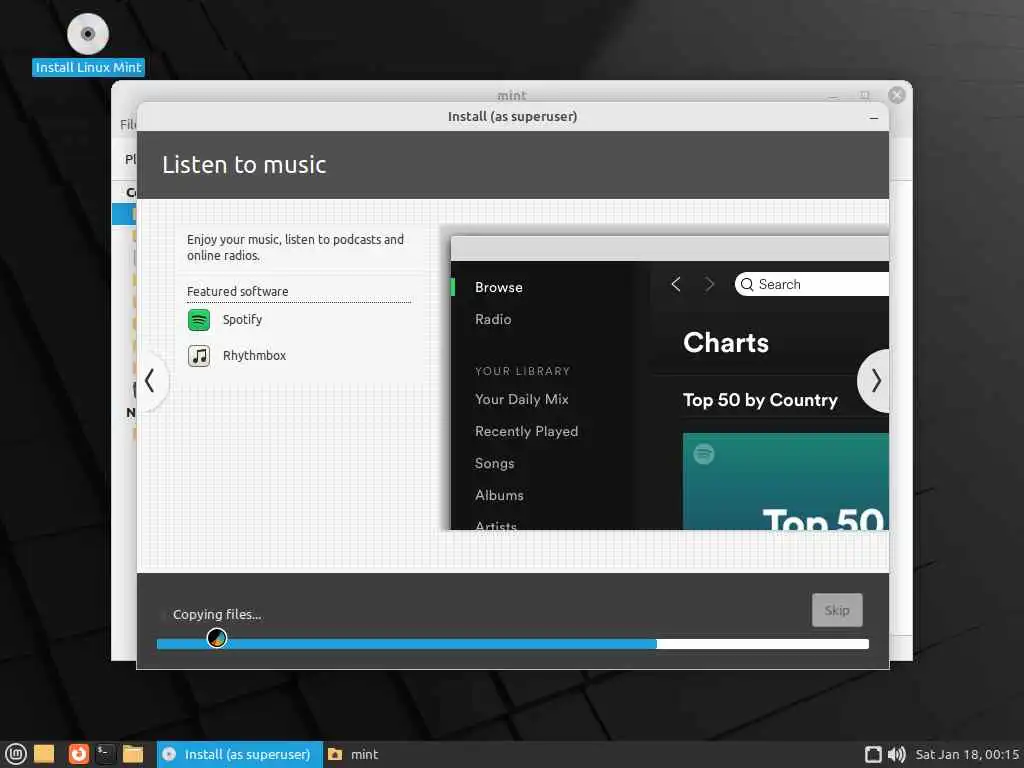Click Radio in the Spotify preview
The image size is (1024, 768).
[x=493, y=319]
